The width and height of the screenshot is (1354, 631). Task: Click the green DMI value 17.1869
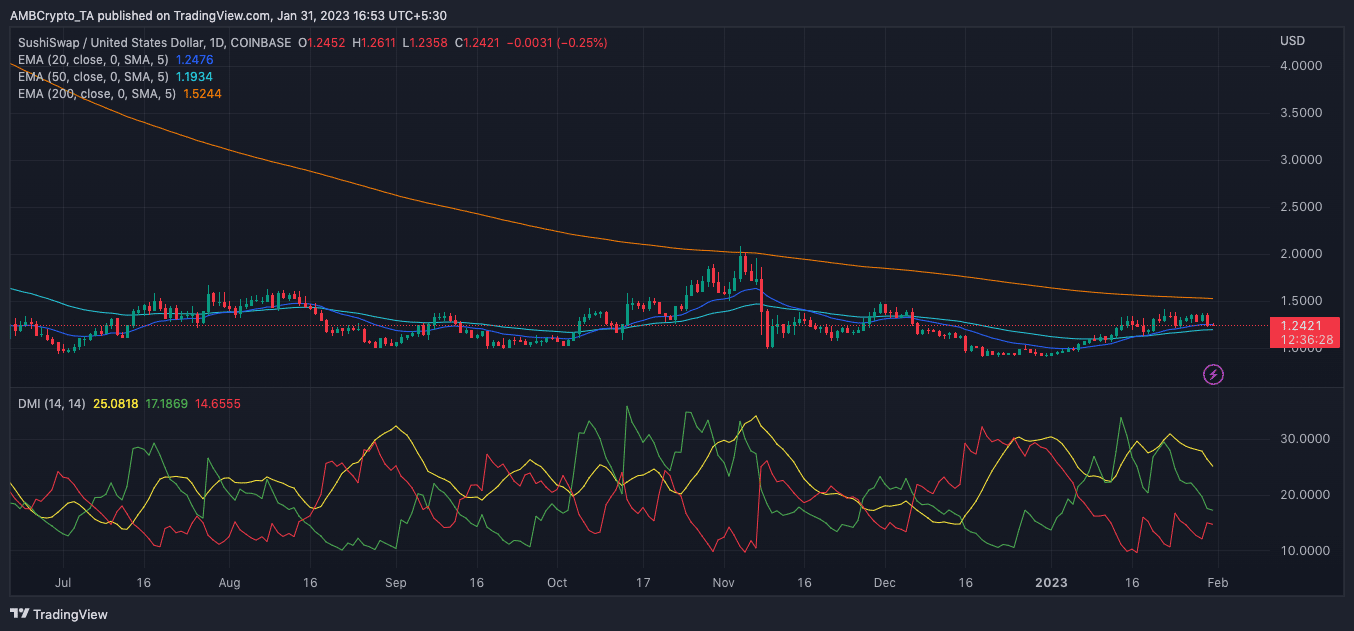click(x=166, y=403)
